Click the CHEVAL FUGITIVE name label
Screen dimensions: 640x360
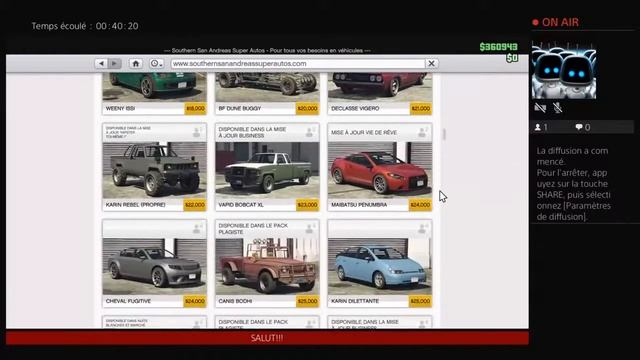click(x=128, y=301)
